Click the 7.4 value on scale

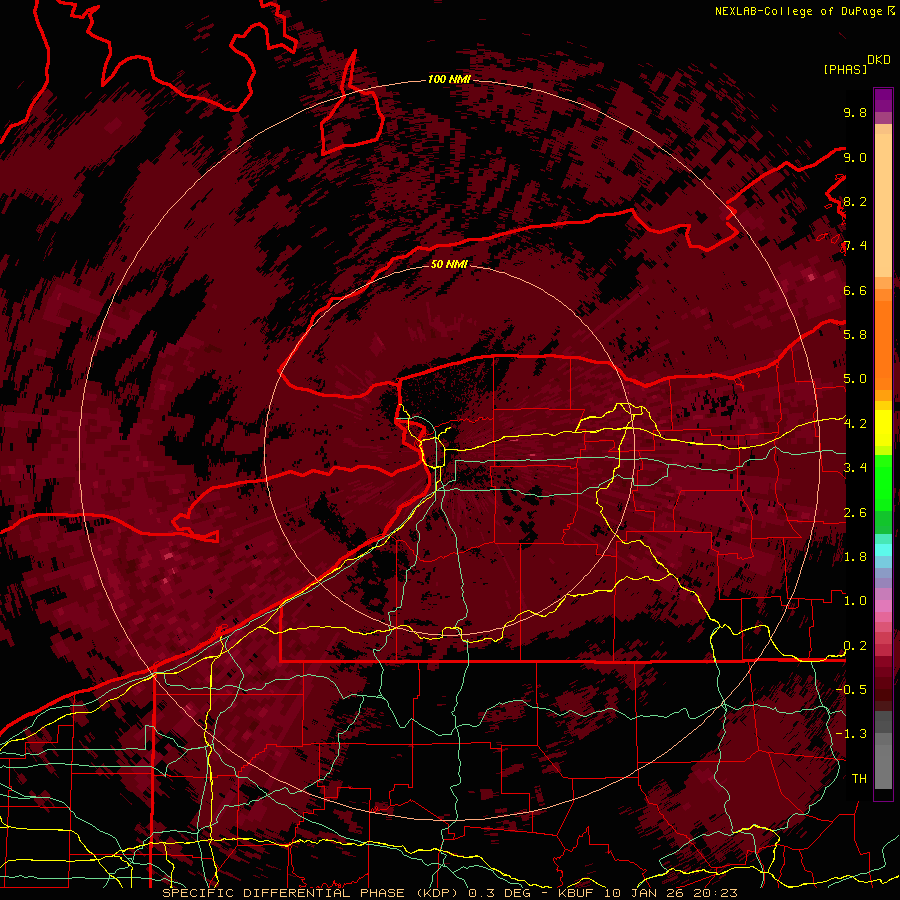pos(855,246)
